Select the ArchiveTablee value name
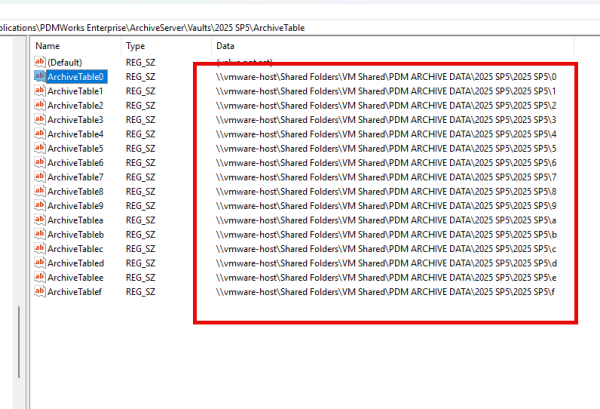600x409 pixels. pos(75,278)
